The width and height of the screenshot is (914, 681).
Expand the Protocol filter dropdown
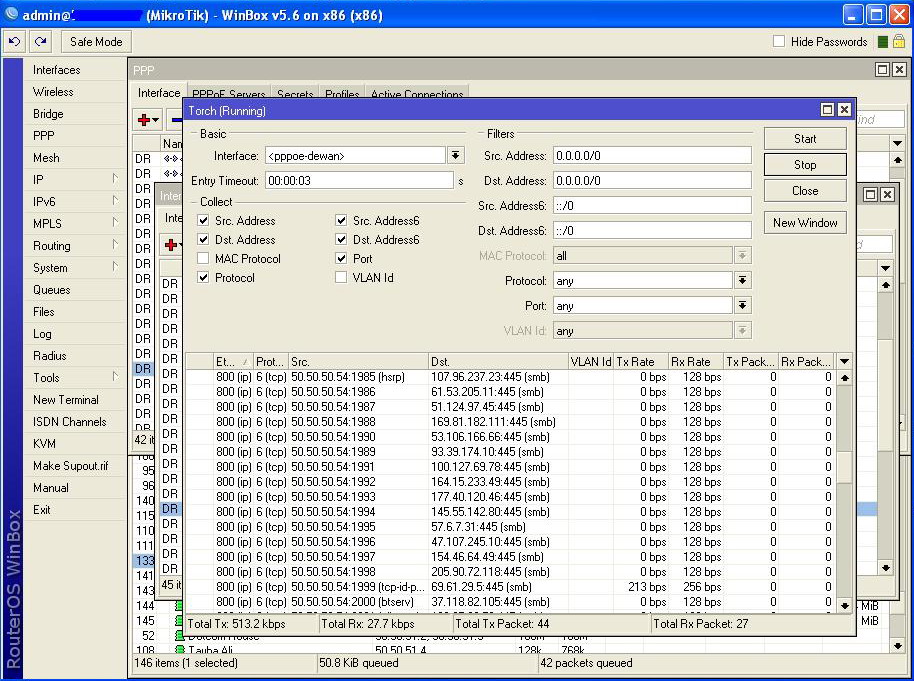tap(743, 281)
